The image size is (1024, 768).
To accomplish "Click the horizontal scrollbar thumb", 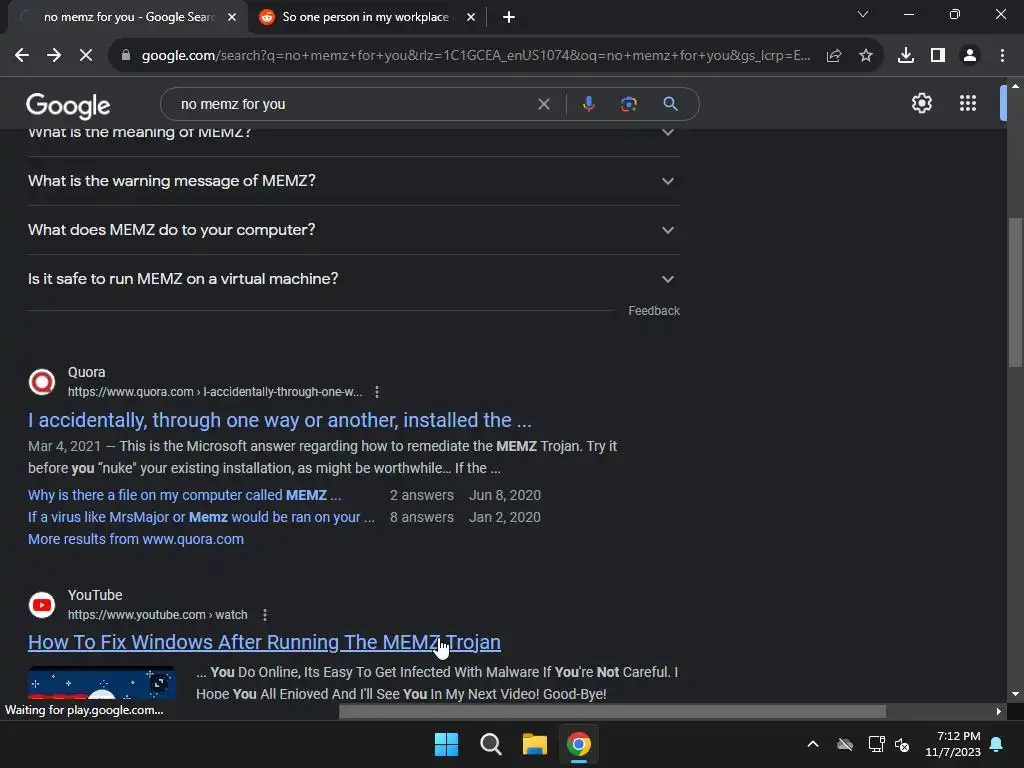I will 613,711.
